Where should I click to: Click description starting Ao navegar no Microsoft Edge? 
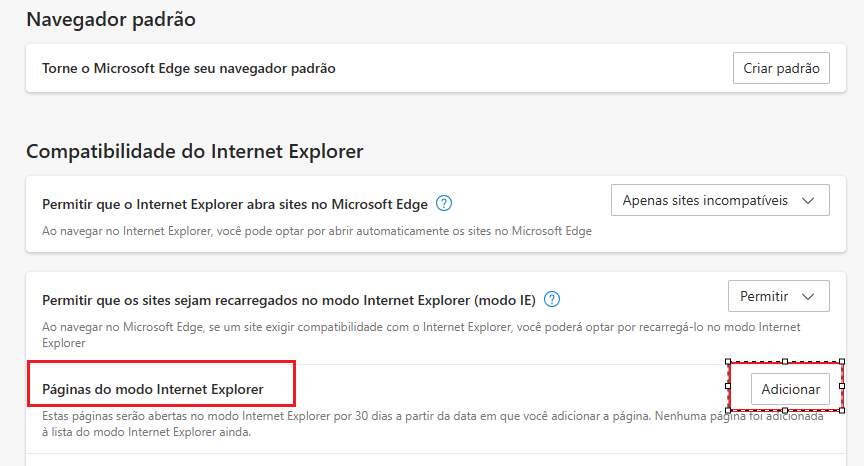421,335
